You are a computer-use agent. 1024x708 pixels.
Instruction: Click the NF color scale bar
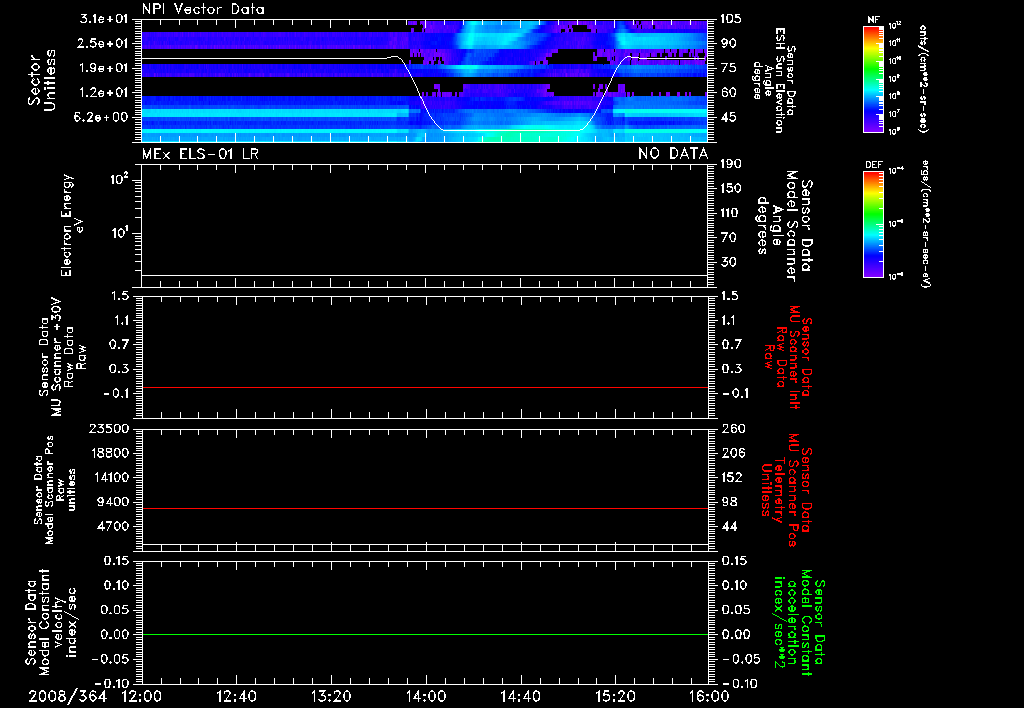[874, 78]
